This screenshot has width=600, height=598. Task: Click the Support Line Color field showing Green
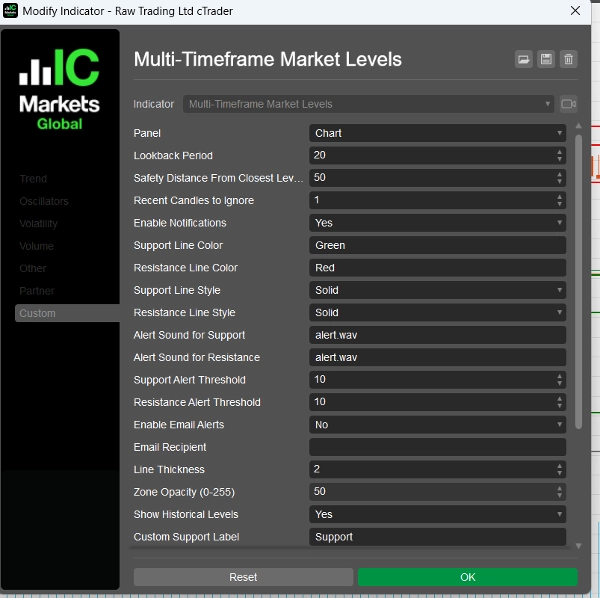[x=437, y=245]
